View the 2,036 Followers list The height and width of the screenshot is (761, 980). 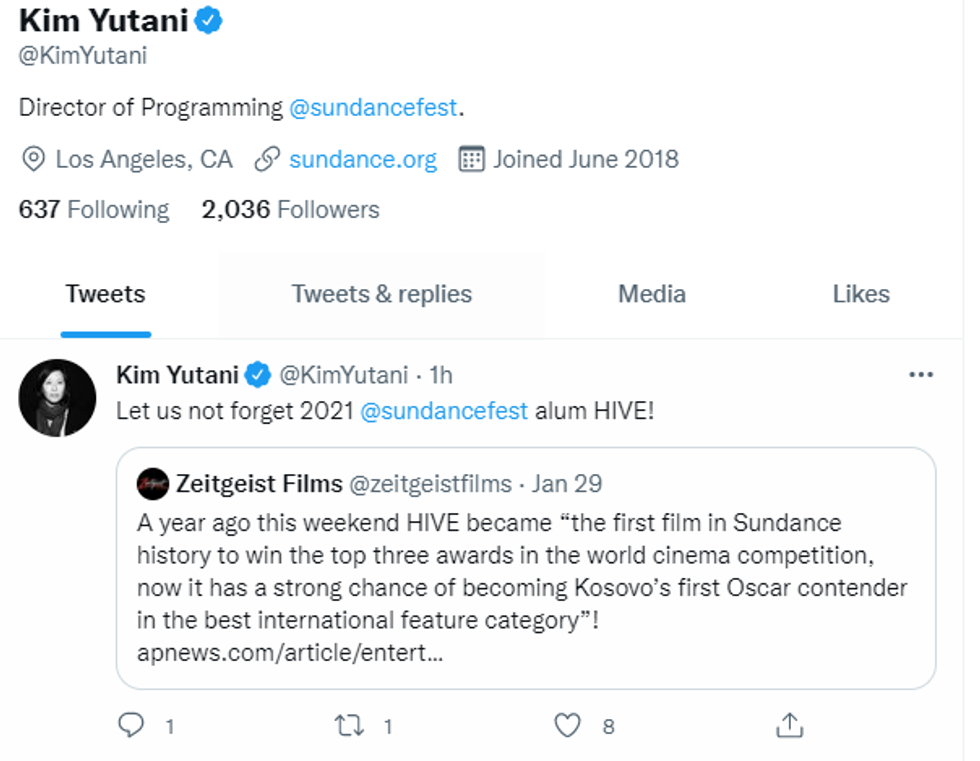(290, 210)
